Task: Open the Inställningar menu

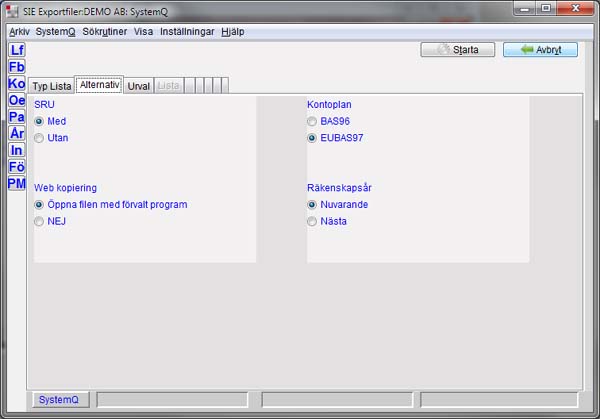Action: [x=187, y=32]
